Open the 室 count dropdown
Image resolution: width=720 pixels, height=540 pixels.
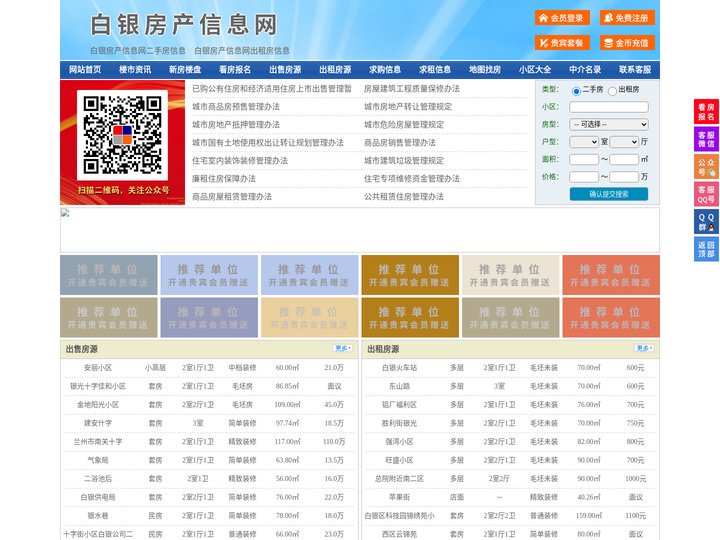pyautogui.click(x=584, y=142)
